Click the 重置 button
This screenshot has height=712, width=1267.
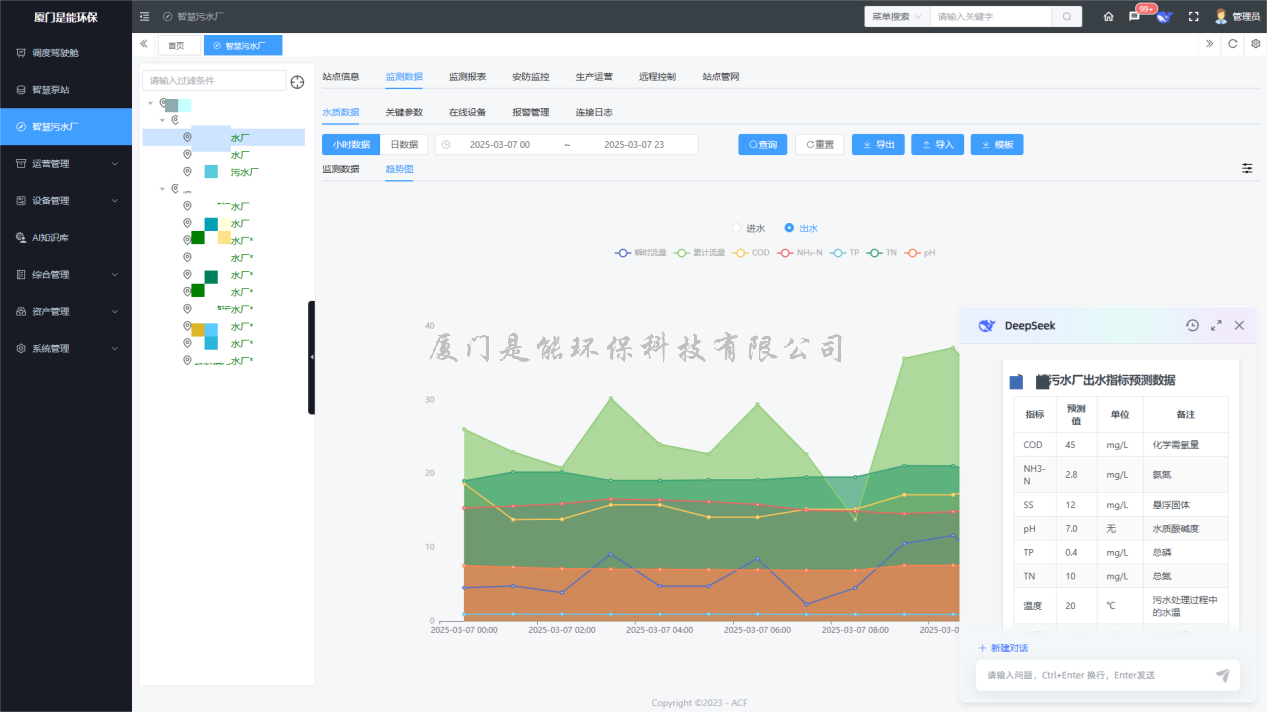820,145
